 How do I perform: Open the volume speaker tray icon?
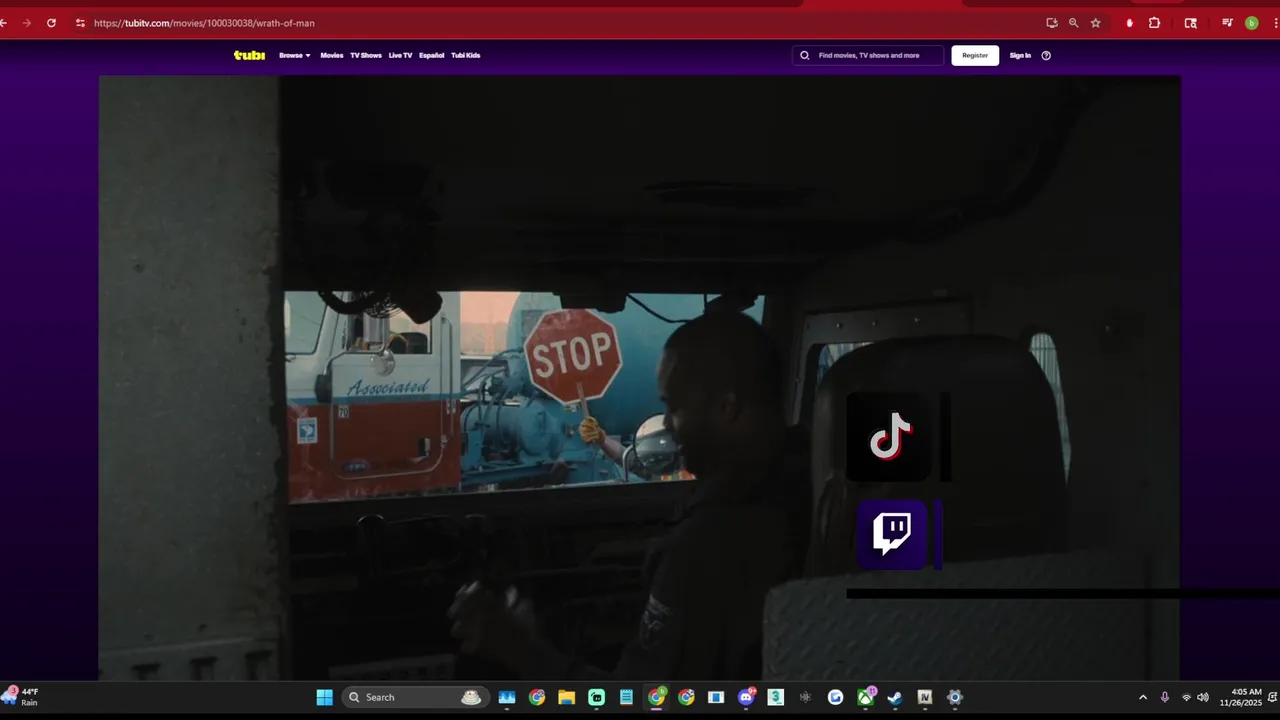click(x=1203, y=697)
